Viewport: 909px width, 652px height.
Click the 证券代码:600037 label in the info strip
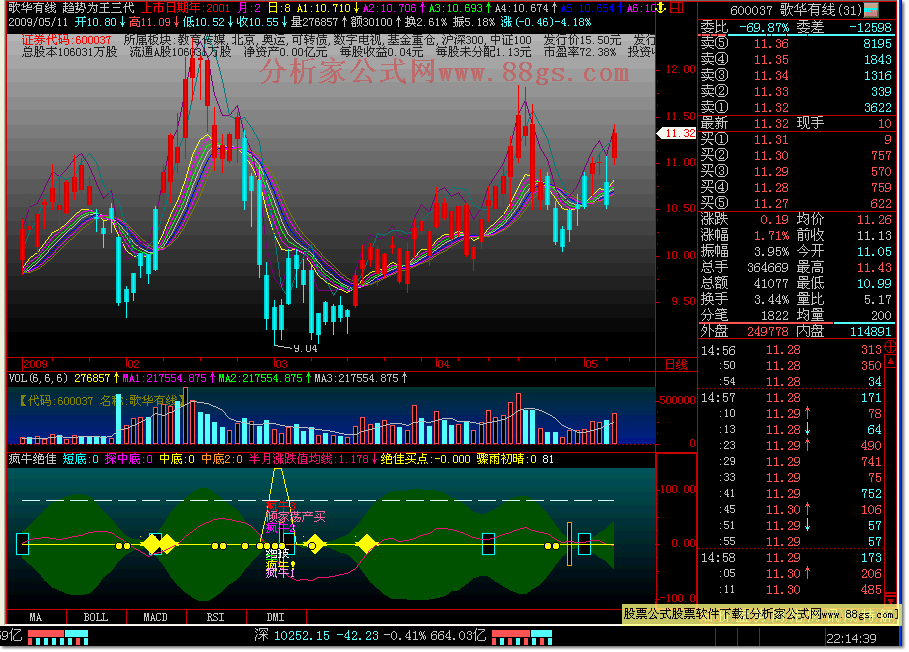tap(66, 40)
